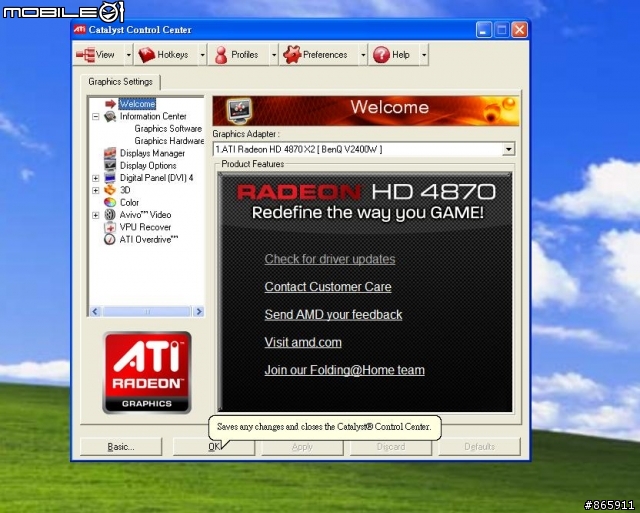The height and width of the screenshot is (513, 640).
Task: Click the Discard button
Action: [391, 447]
